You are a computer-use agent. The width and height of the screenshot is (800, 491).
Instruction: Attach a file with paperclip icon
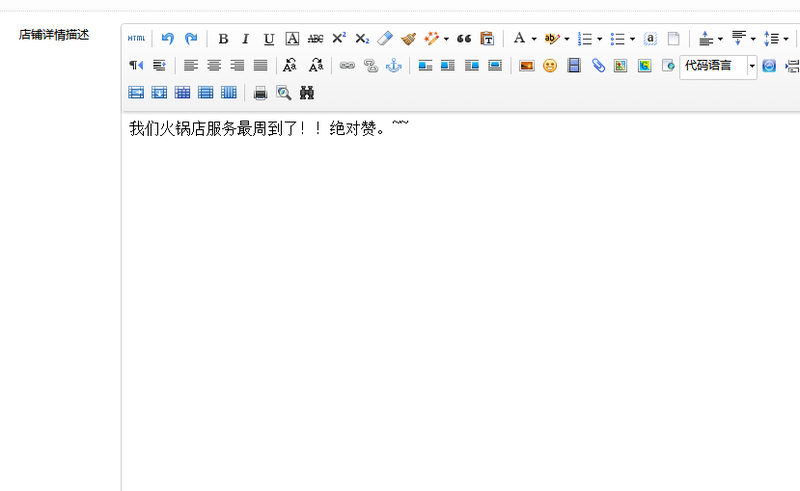pyautogui.click(x=598, y=66)
